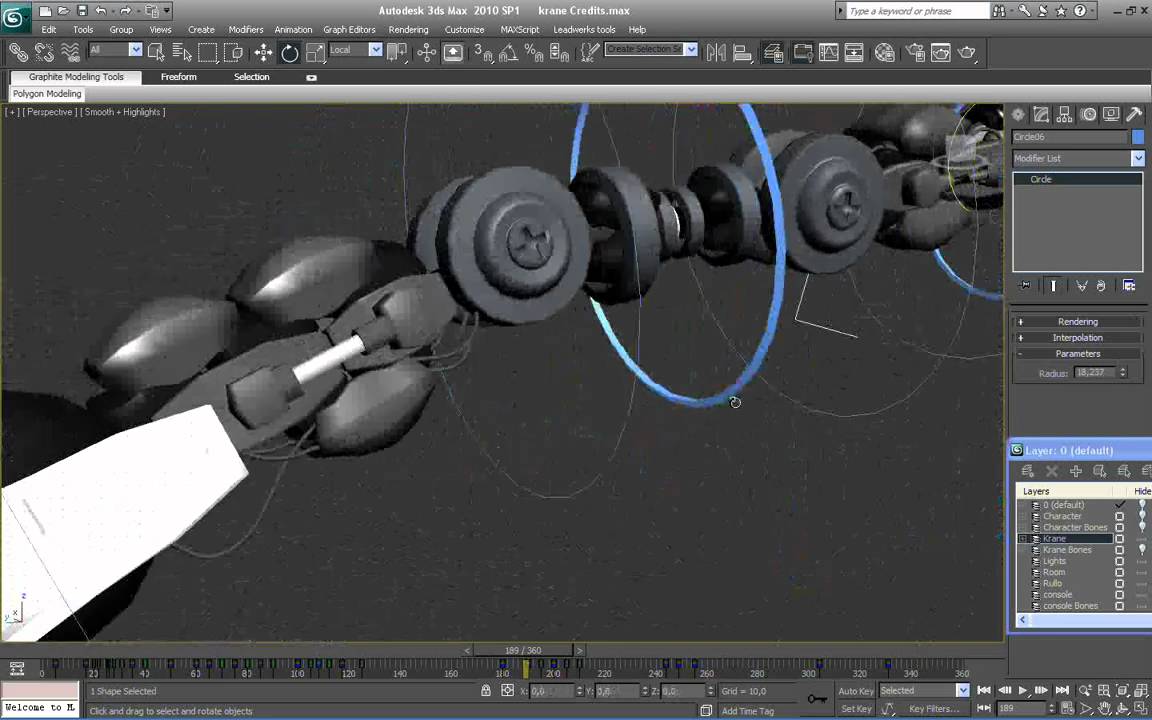
Task: Open the Animation menu
Action: click(x=293, y=29)
